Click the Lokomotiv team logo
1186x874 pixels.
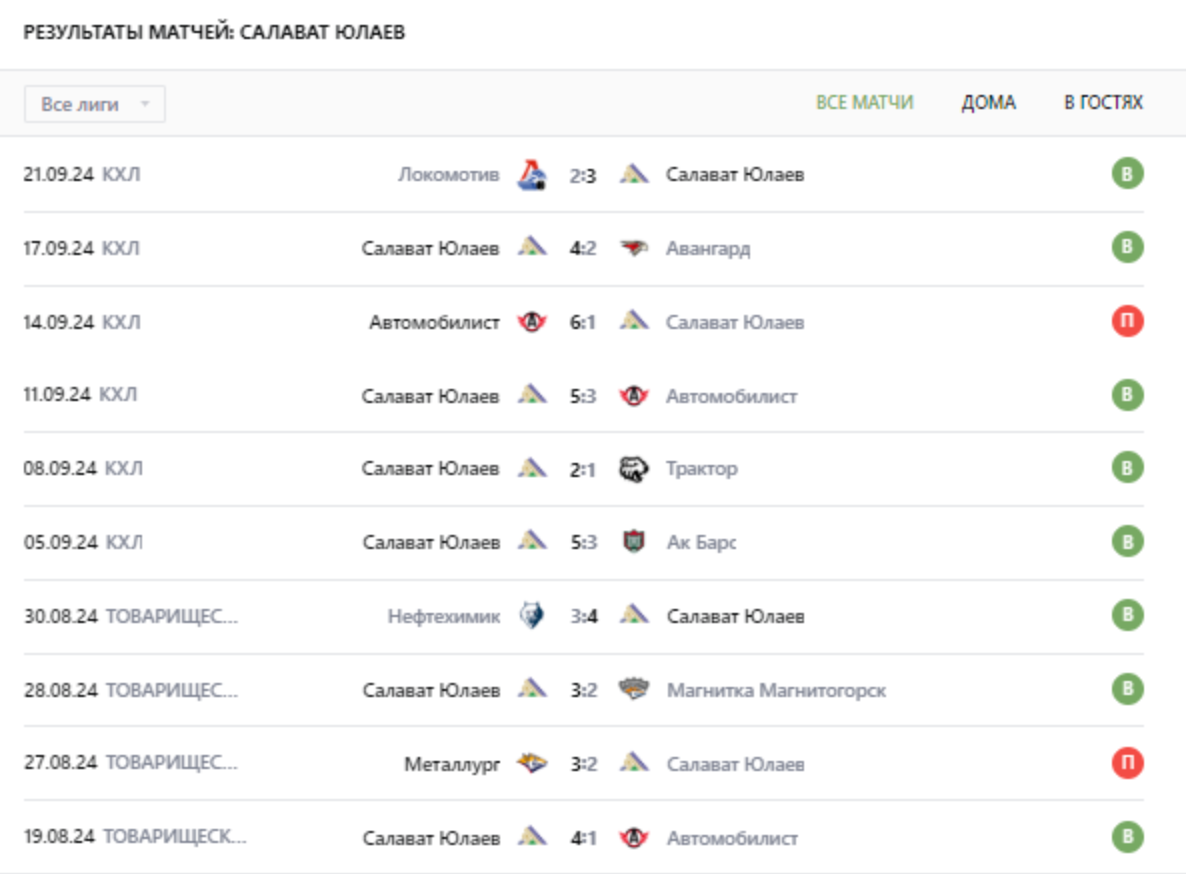click(532, 175)
